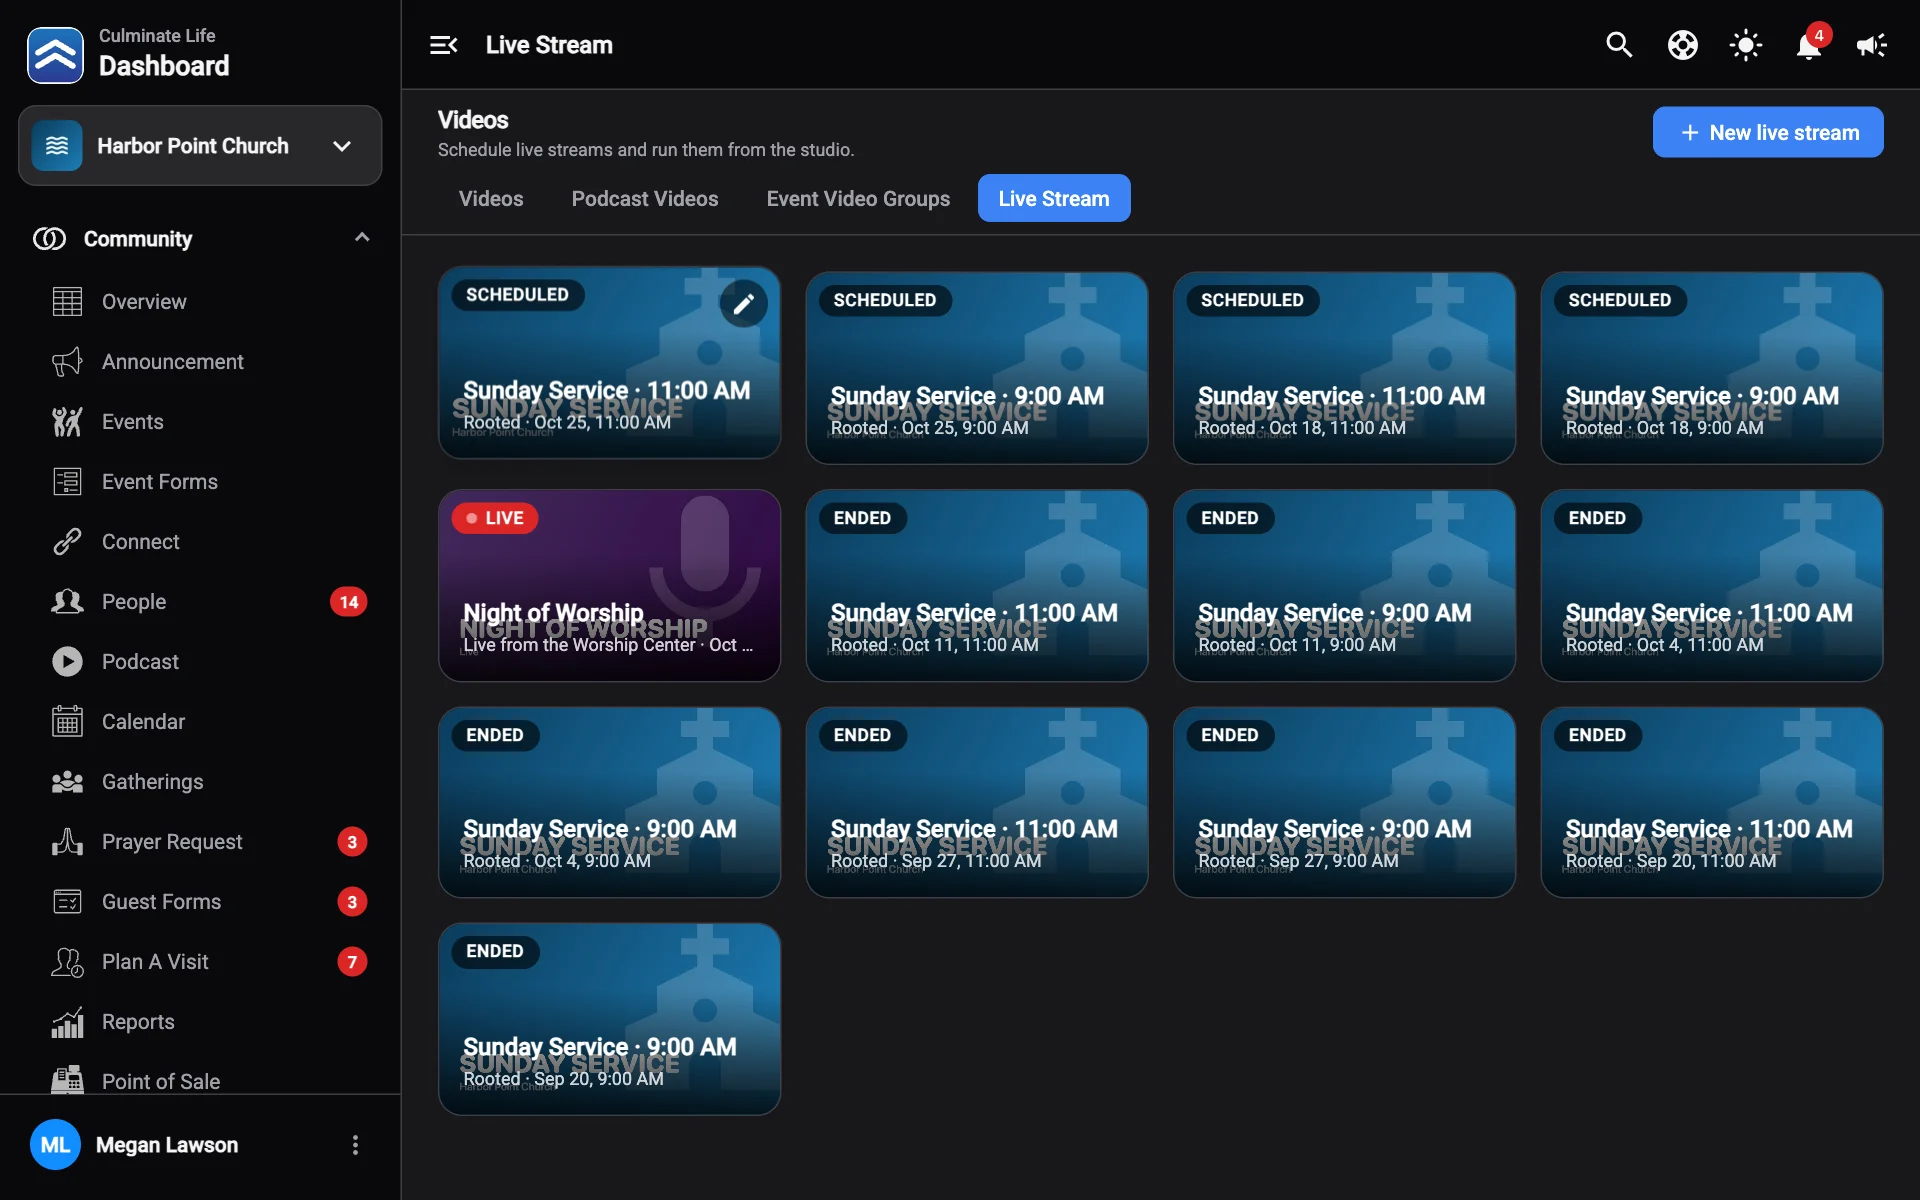Switch to the Videos tab
Screen dimensions: 1920x1200
coord(491,199)
